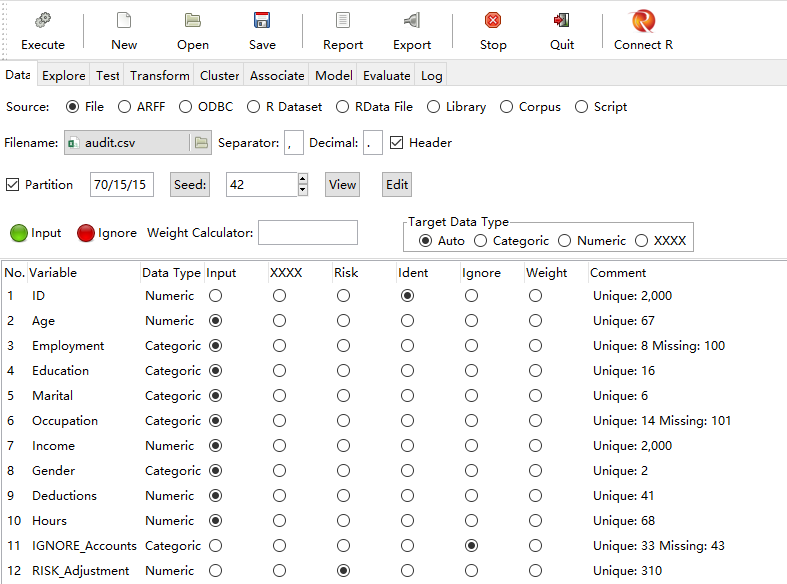Select the Employment variable row name
This screenshot has height=584, width=787.
tap(68, 346)
